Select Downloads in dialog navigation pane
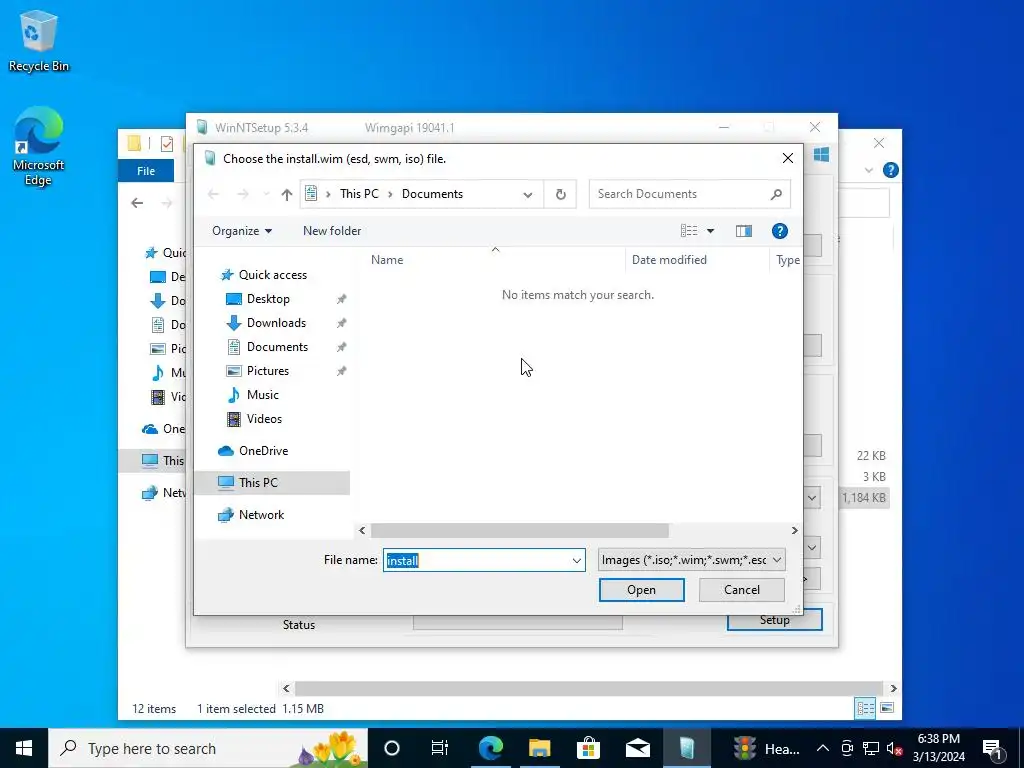Screen dimensions: 1024x768 pyautogui.click(x=276, y=323)
